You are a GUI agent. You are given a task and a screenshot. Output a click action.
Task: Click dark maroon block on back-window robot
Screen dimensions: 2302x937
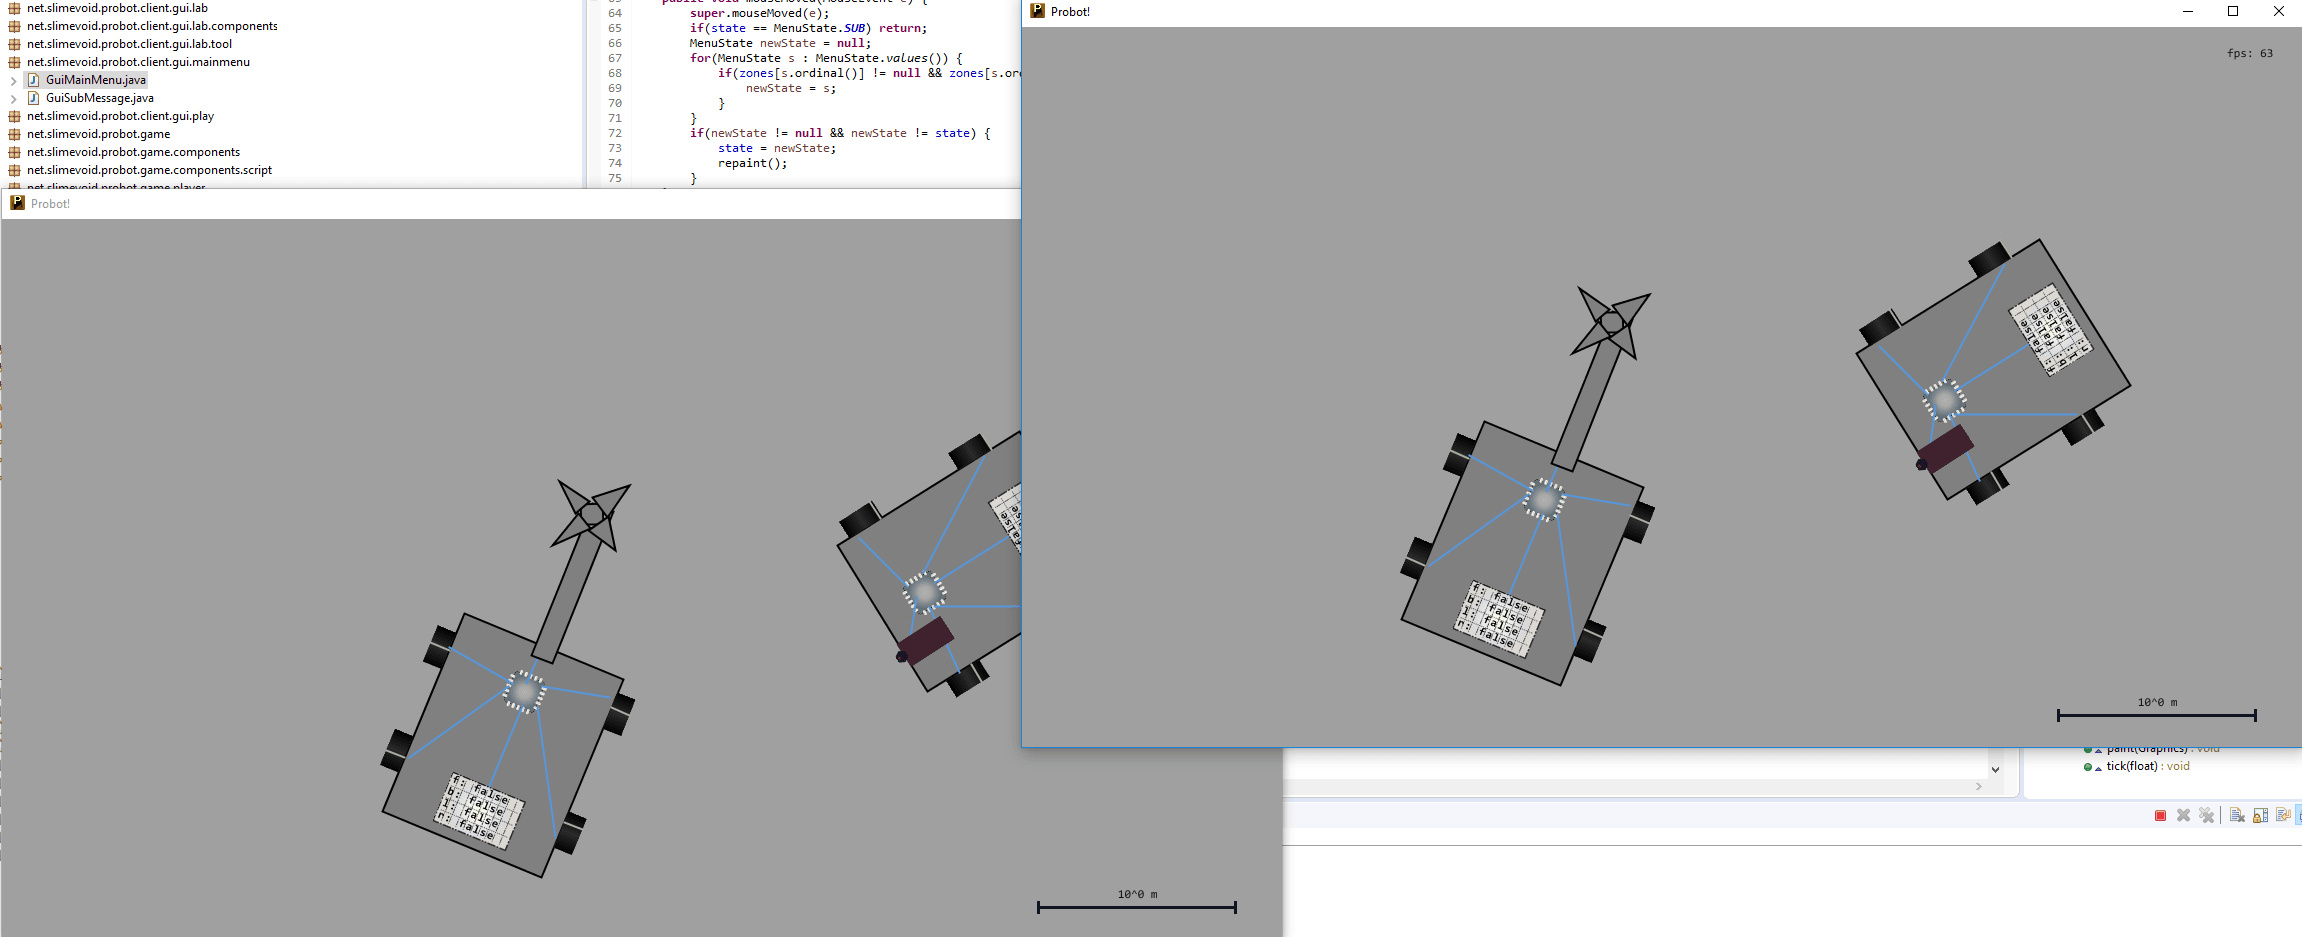click(x=925, y=641)
